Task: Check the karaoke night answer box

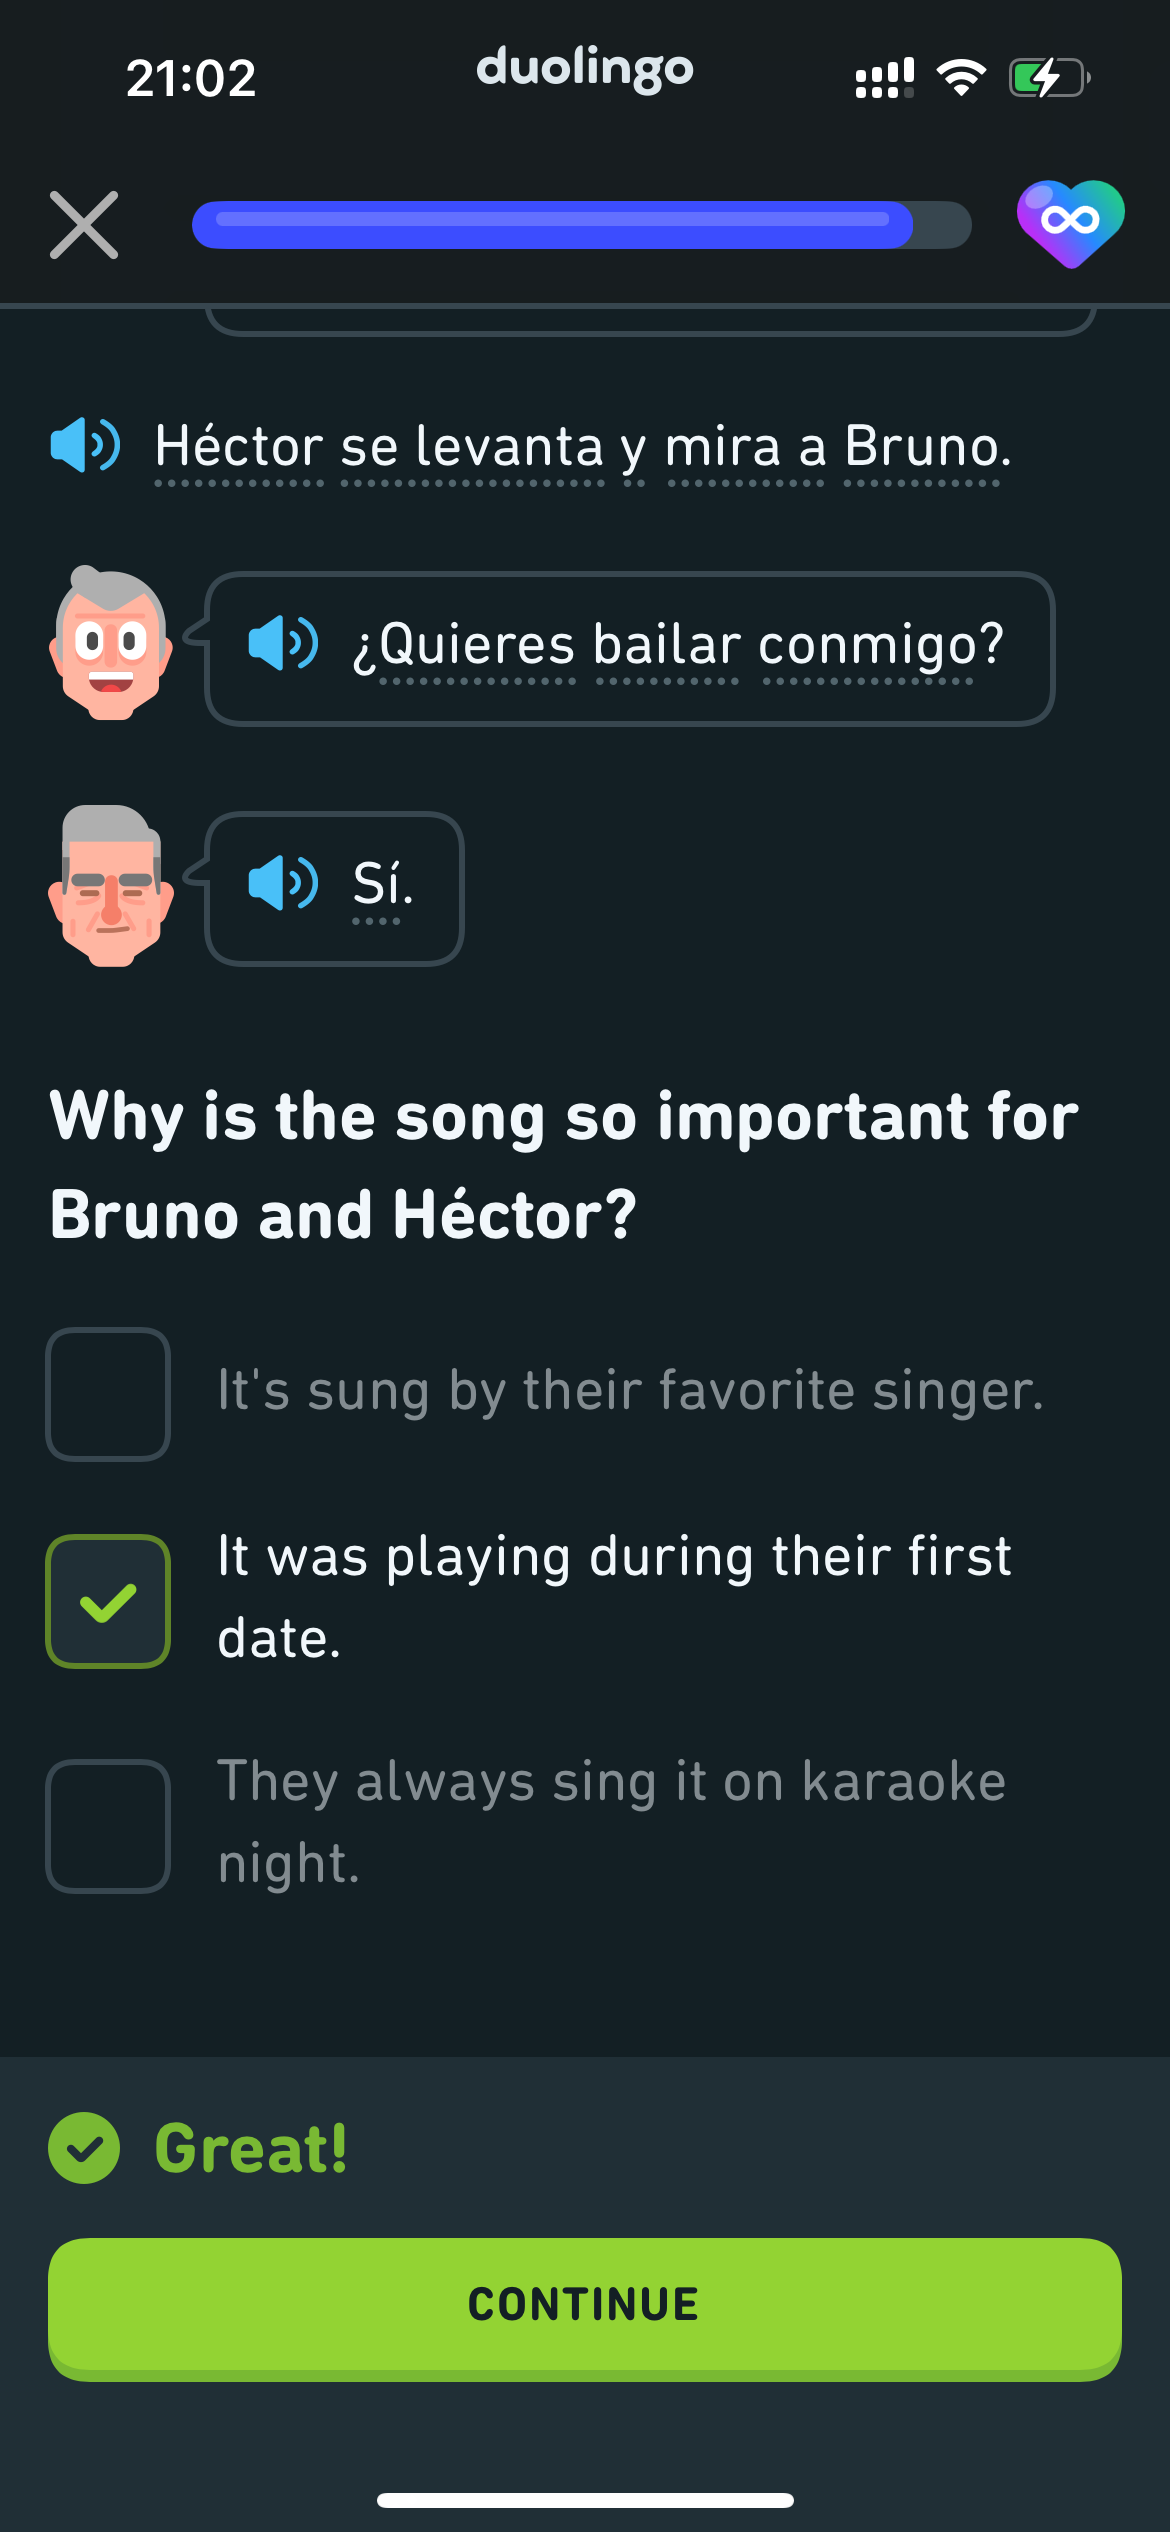Action: pyautogui.click(x=108, y=1826)
